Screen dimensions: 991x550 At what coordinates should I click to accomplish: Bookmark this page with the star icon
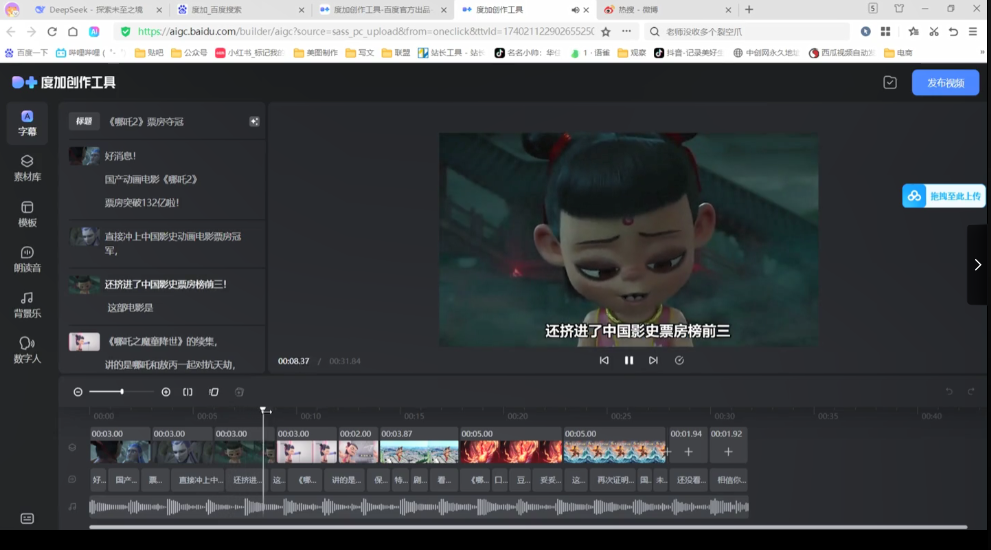pos(606,31)
